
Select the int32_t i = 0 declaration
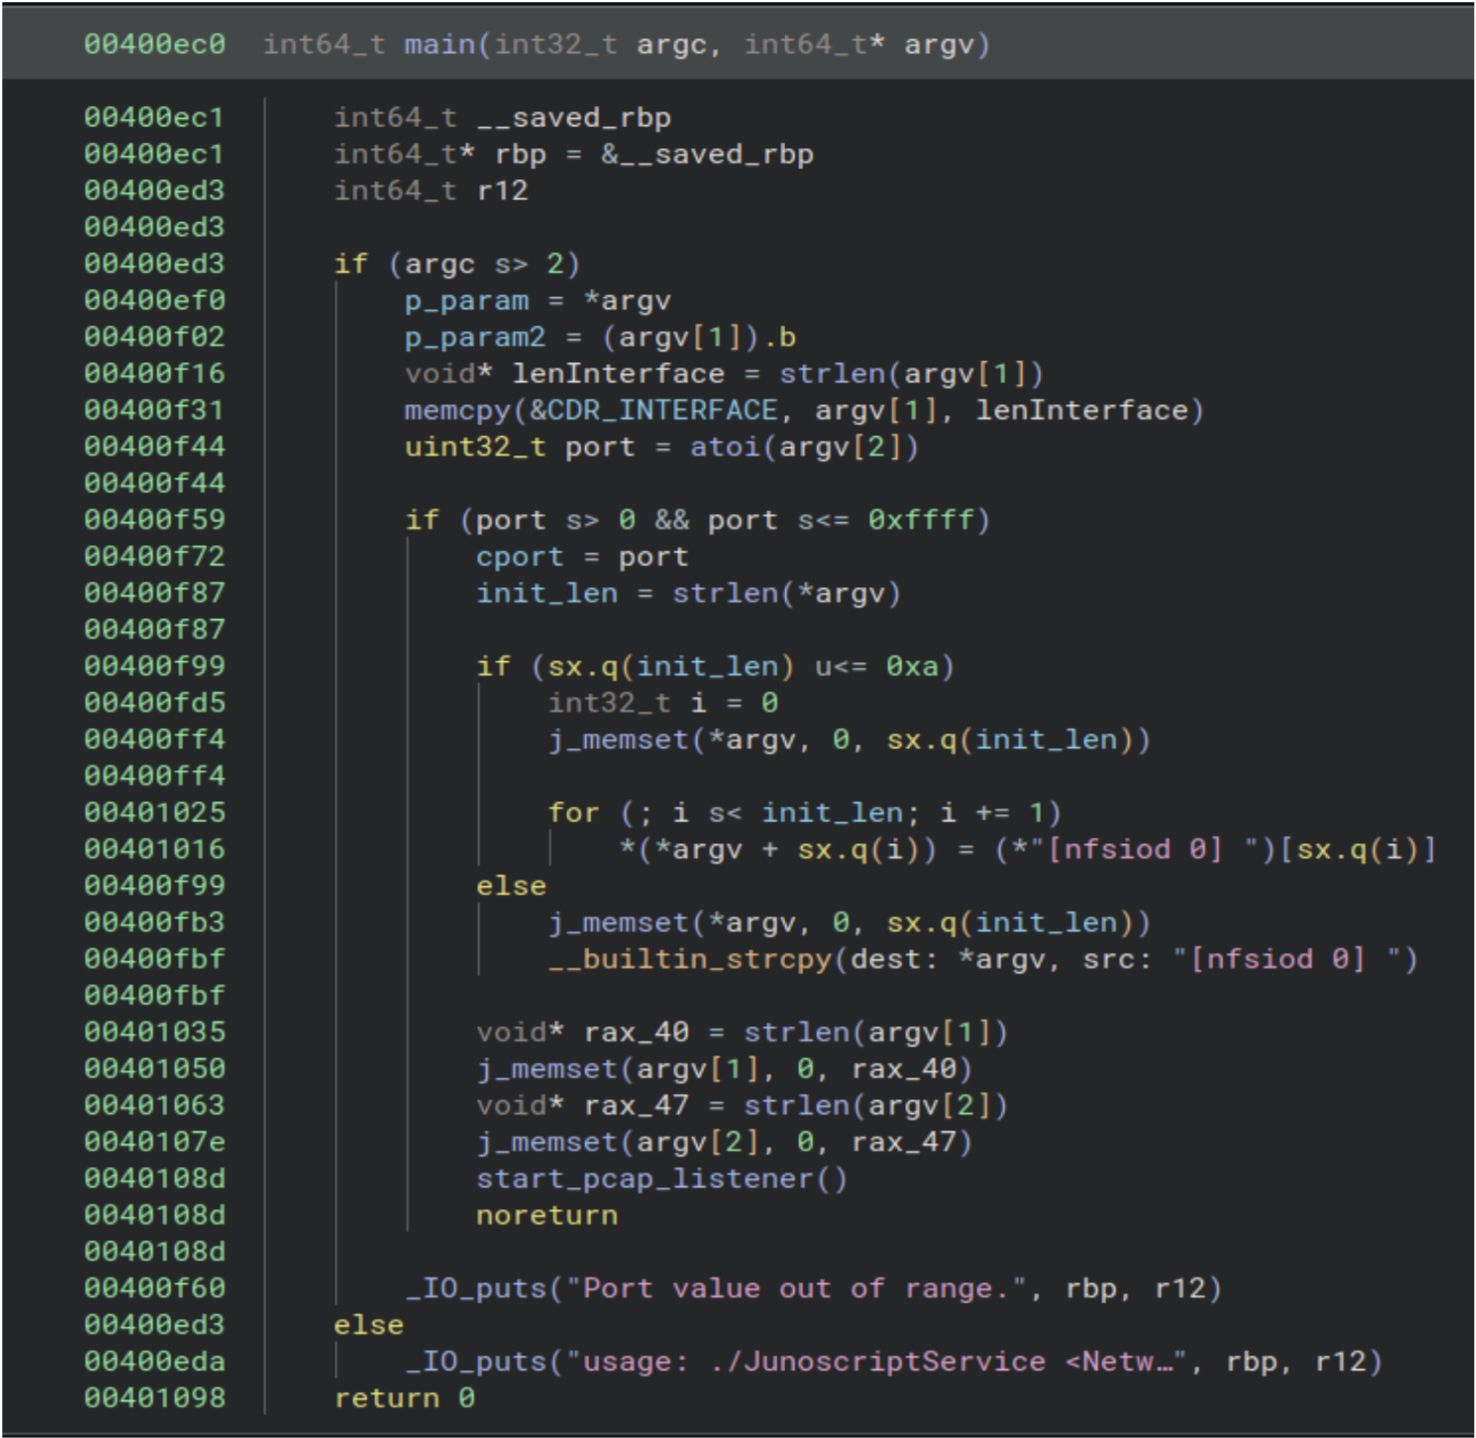(x=662, y=703)
